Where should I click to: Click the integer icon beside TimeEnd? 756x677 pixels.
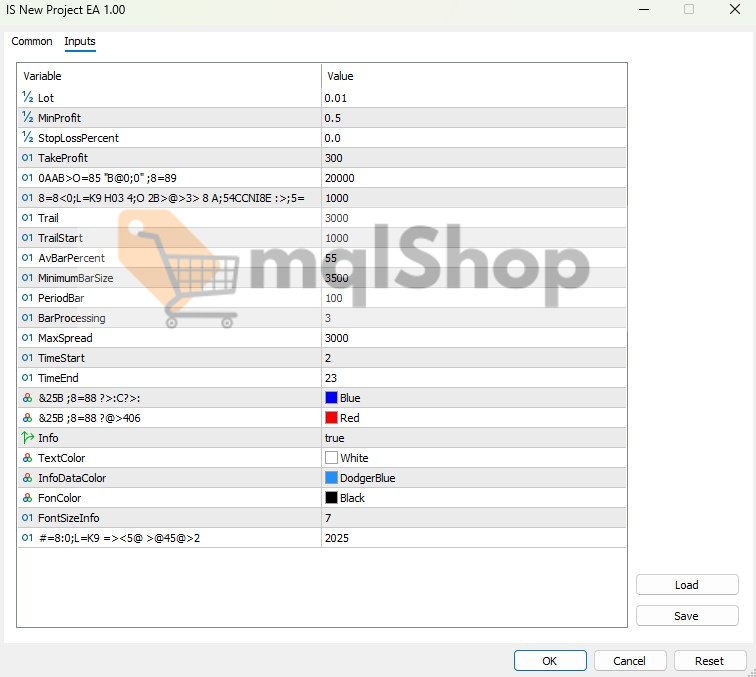(x=27, y=378)
